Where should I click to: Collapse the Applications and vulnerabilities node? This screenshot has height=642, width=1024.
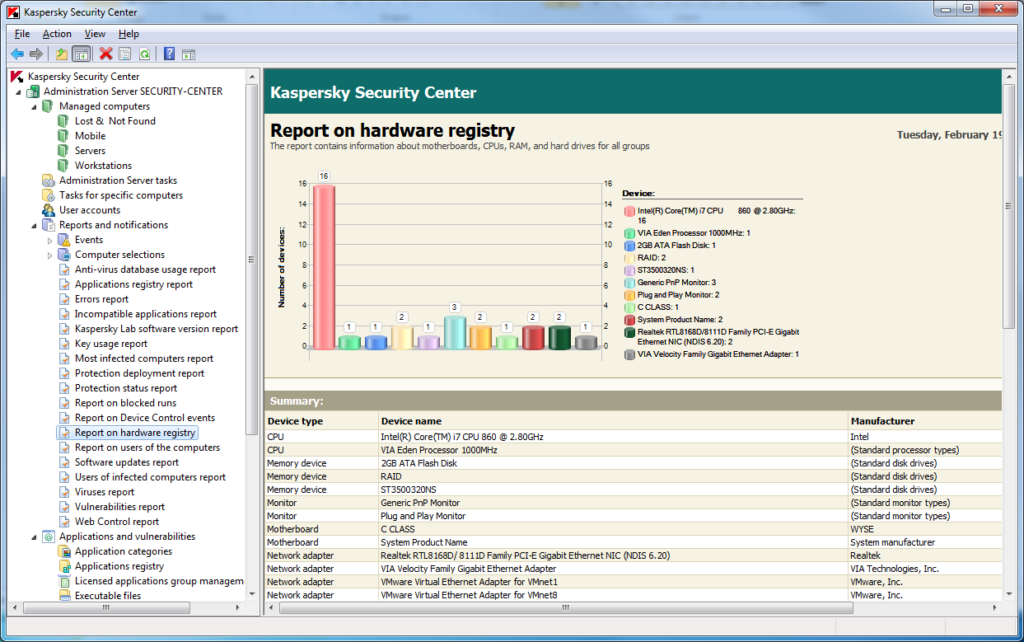(34, 538)
